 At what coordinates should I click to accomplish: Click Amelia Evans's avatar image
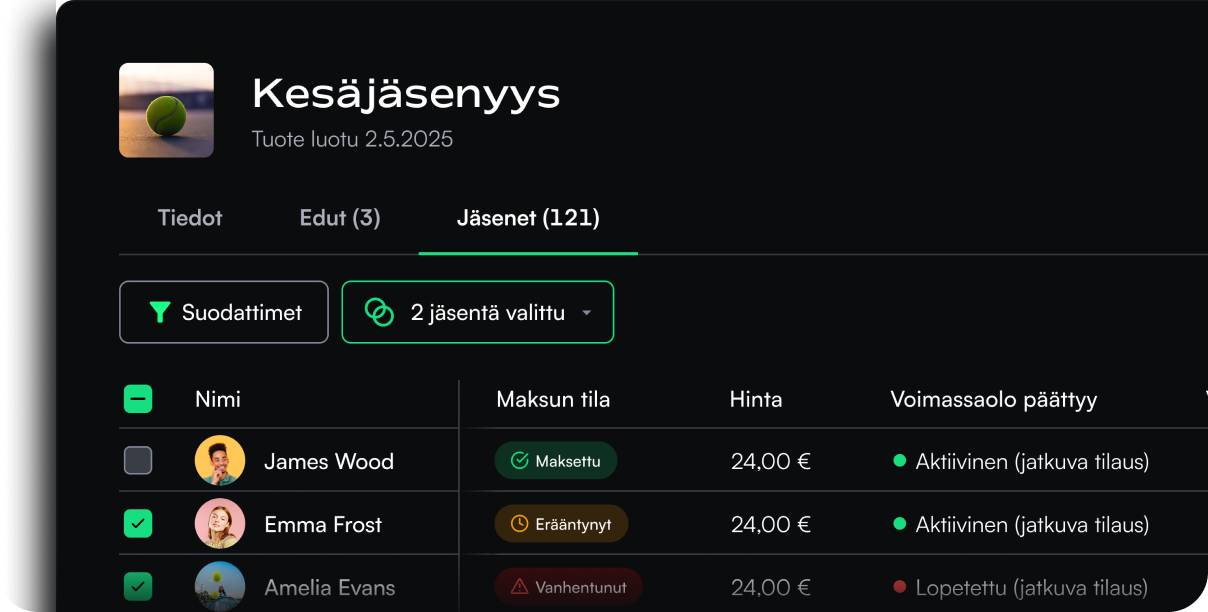[220, 586]
